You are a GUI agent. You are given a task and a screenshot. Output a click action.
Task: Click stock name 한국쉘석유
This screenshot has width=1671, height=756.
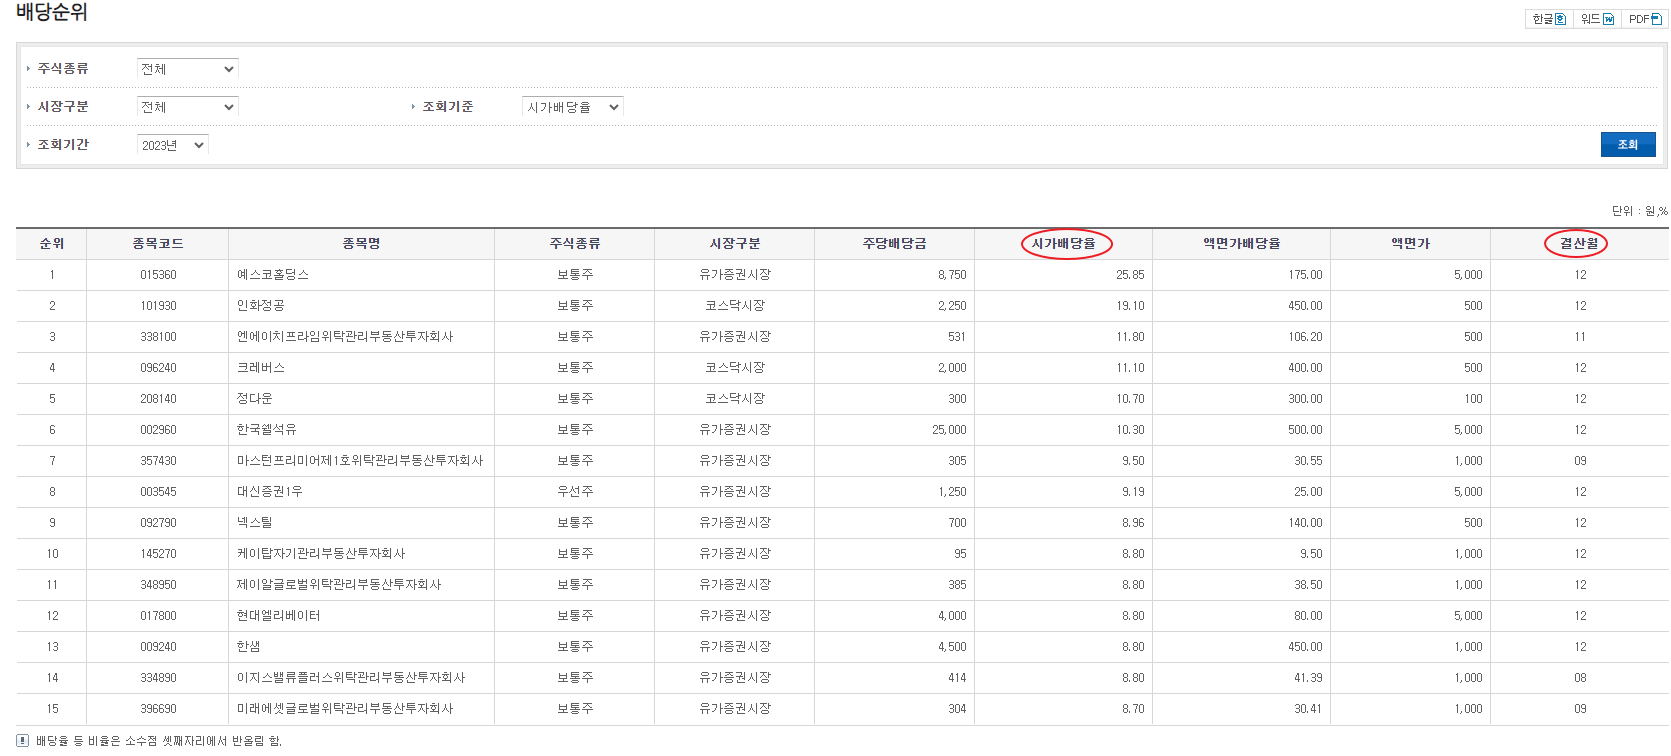pyautogui.click(x=266, y=430)
